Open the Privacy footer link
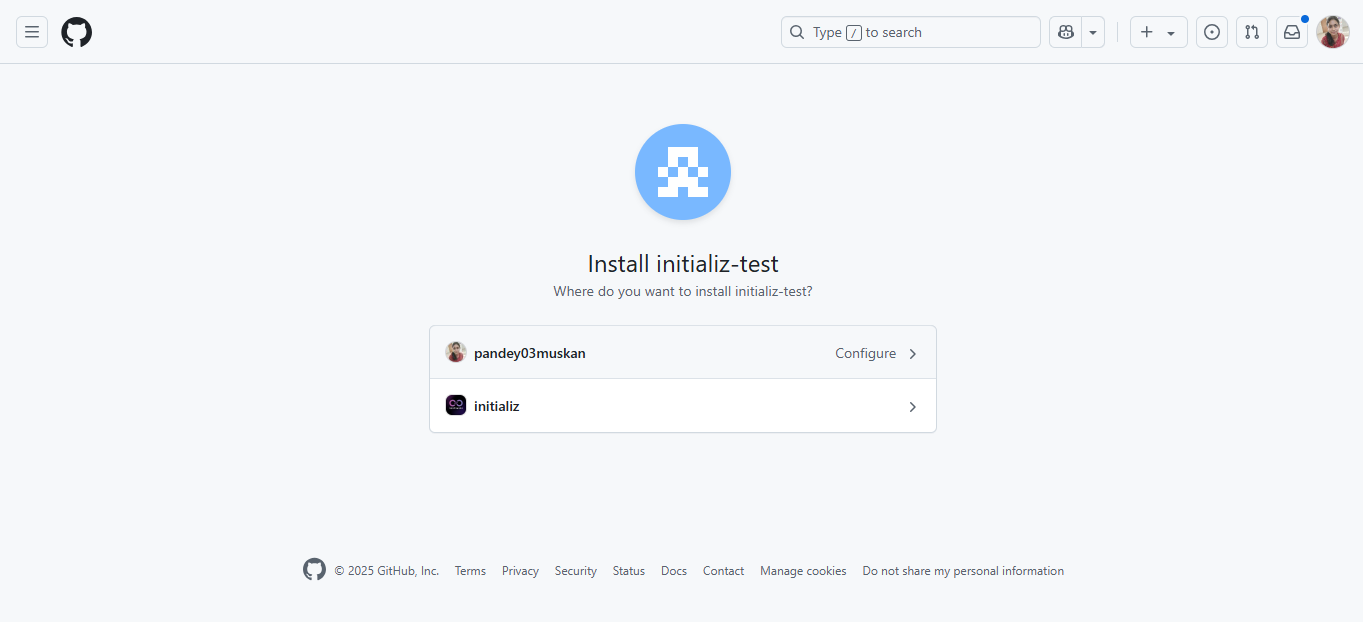 click(520, 571)
